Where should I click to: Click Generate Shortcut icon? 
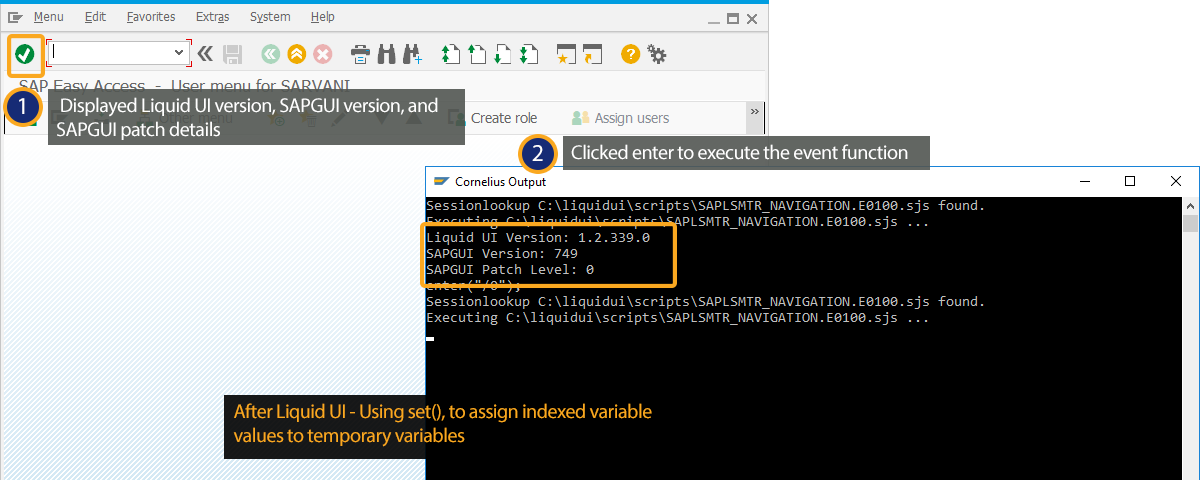pos(593,54)
